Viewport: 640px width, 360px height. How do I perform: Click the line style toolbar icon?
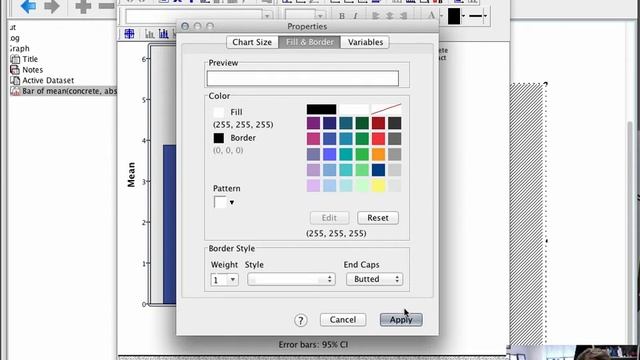[476, 16]
